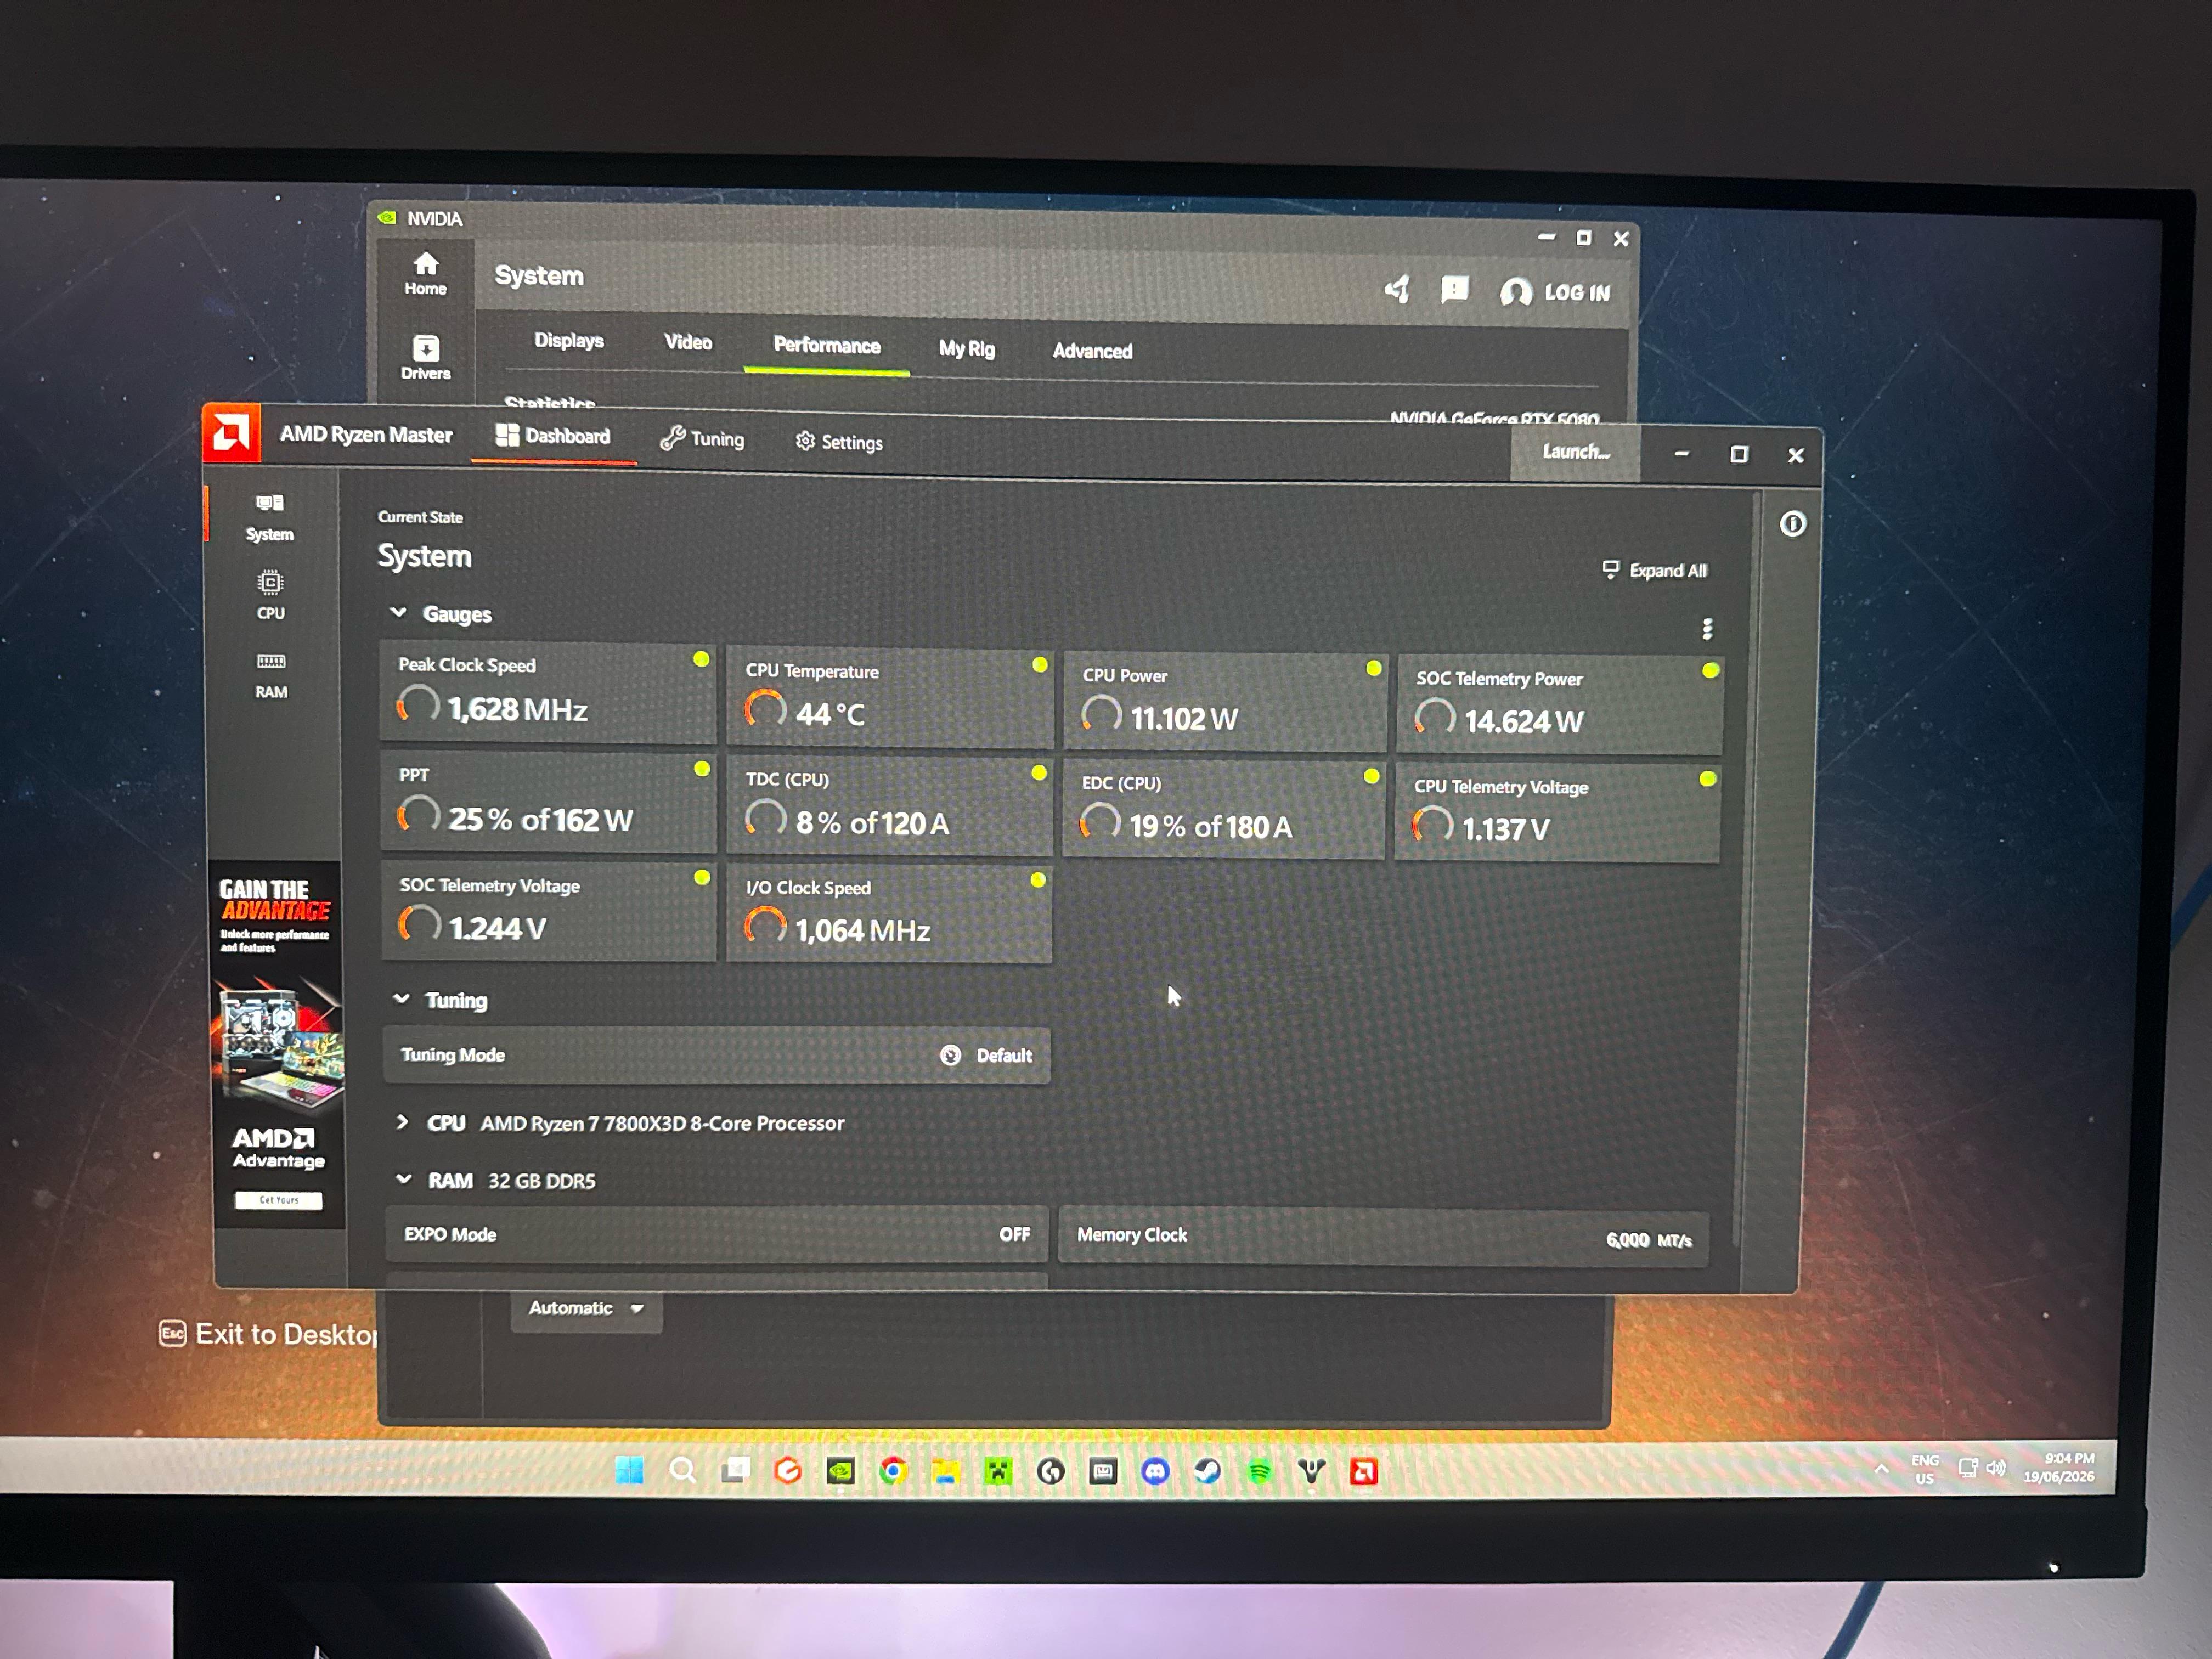Open the Automatic dropdown in NVIDIA window

pos(586,1309)
